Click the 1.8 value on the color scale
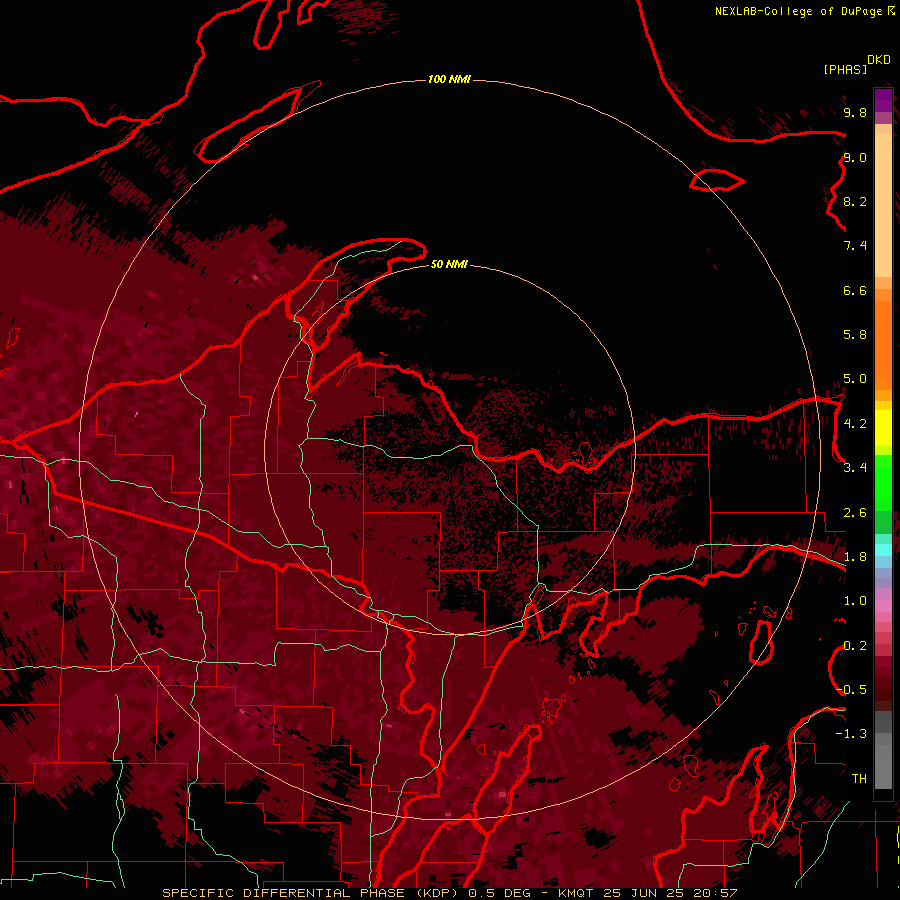Viewport: 900px width, 900px height. pyautogui.click(x=854, y=557)
